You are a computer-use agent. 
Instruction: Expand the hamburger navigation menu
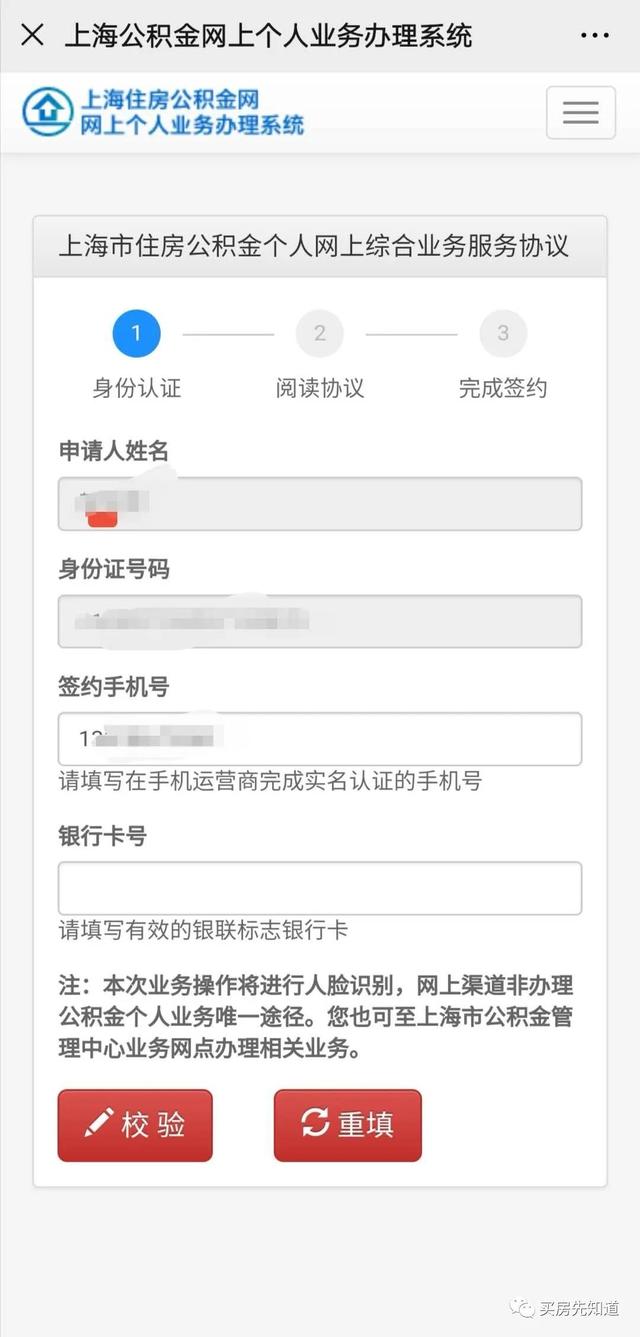[x=580, y=113]
